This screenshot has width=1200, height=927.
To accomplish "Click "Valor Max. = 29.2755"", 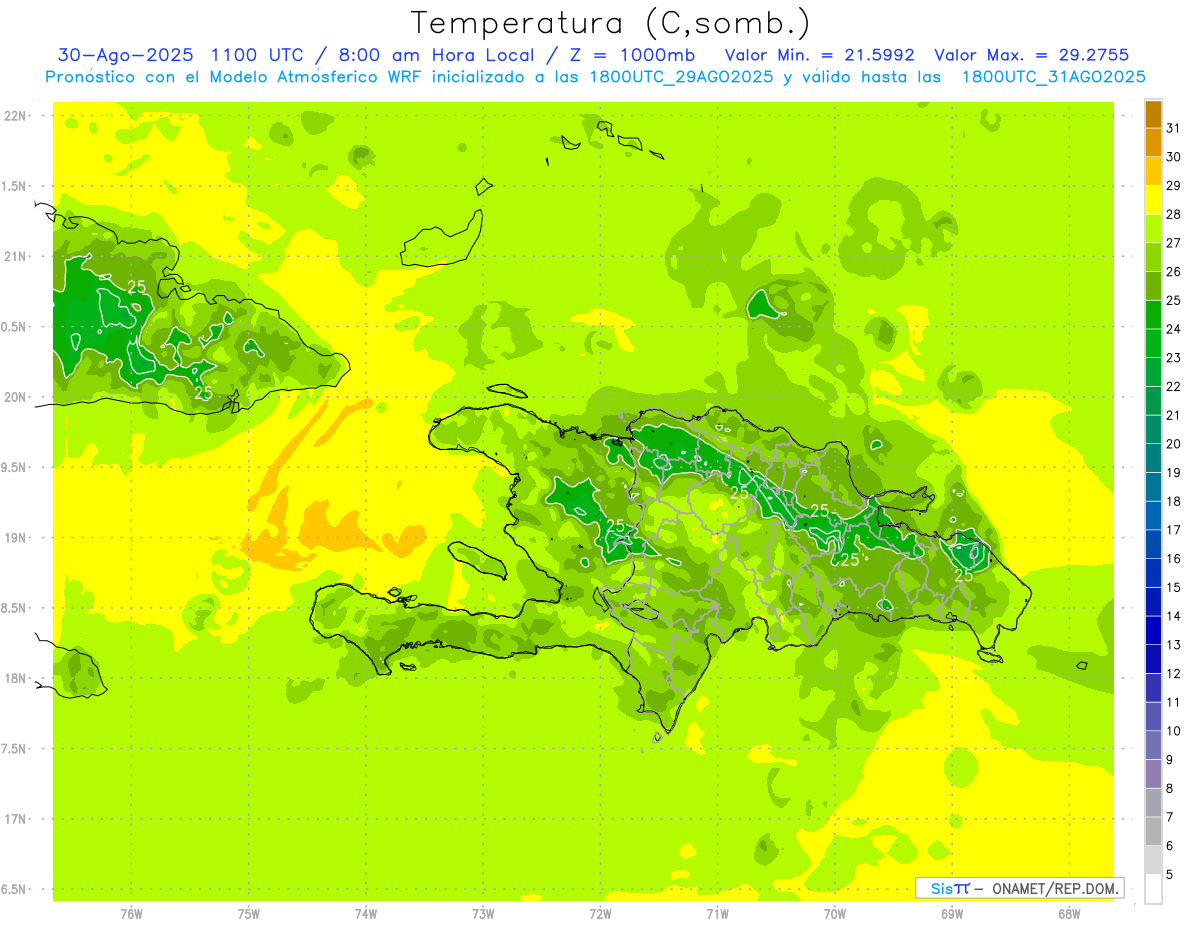I will pyautogui.click(x=1032, y=55).
